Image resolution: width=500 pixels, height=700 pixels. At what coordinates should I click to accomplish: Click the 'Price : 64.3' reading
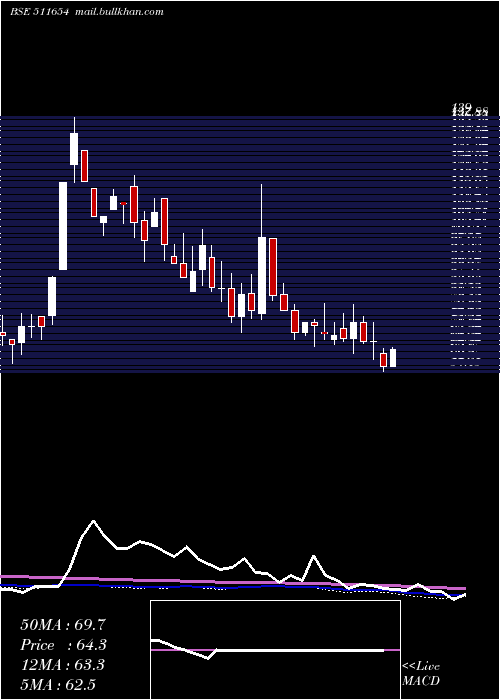pyautogui.click(x=64, y=645)
